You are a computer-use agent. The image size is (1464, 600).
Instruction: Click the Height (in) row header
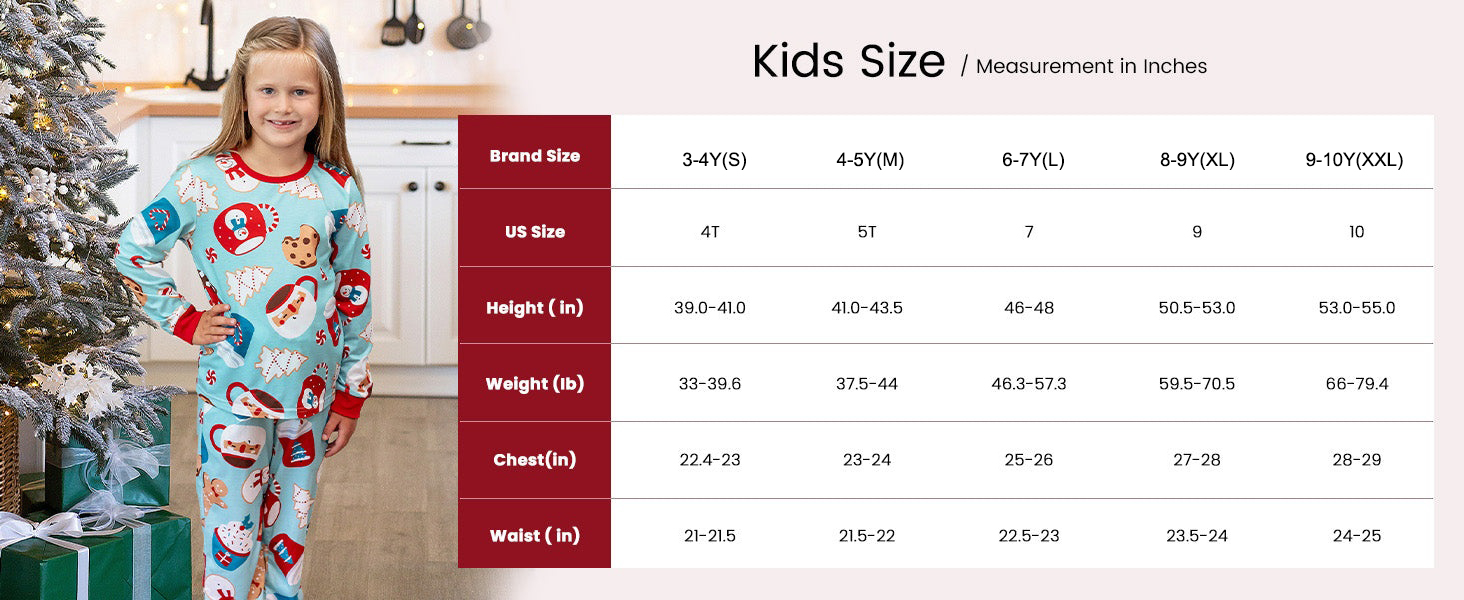[x=534, y=308]
